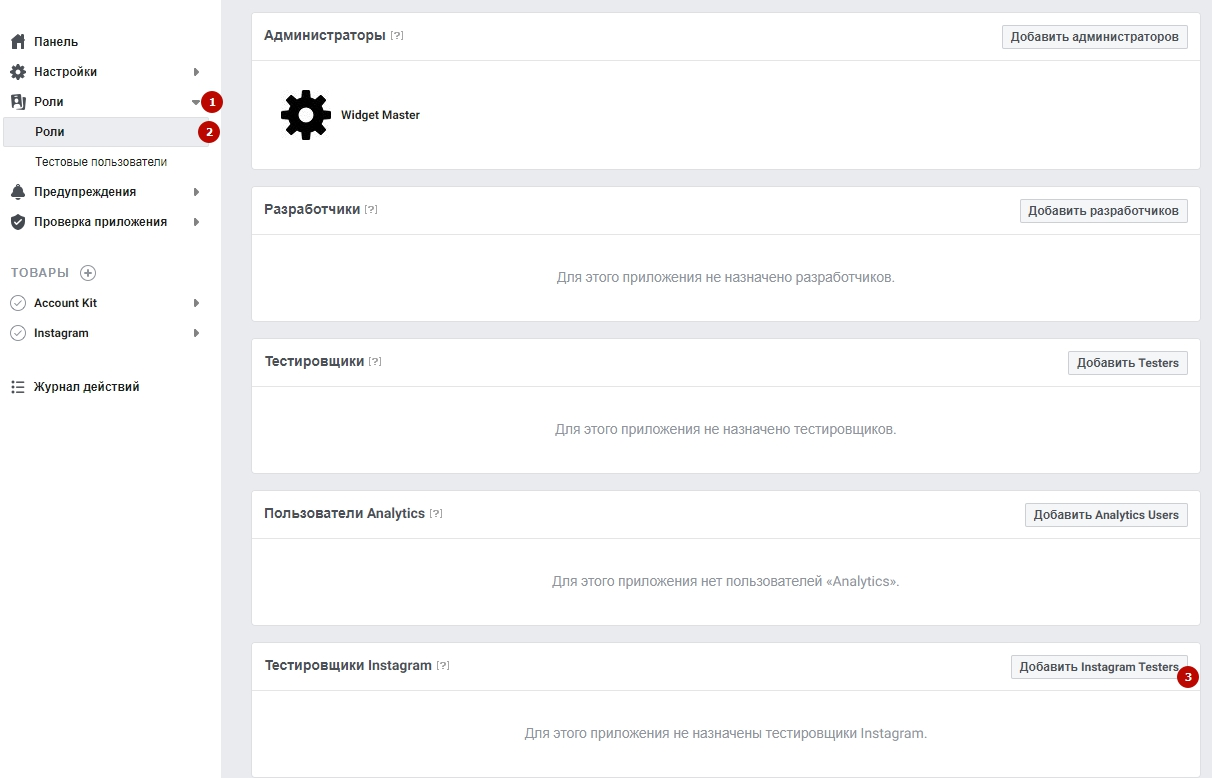Image resolution: width=1212 pixels, height=778 pixels.
Task: Click the Настройки gear icon in sidebar
Action: (x=17, y=72)
